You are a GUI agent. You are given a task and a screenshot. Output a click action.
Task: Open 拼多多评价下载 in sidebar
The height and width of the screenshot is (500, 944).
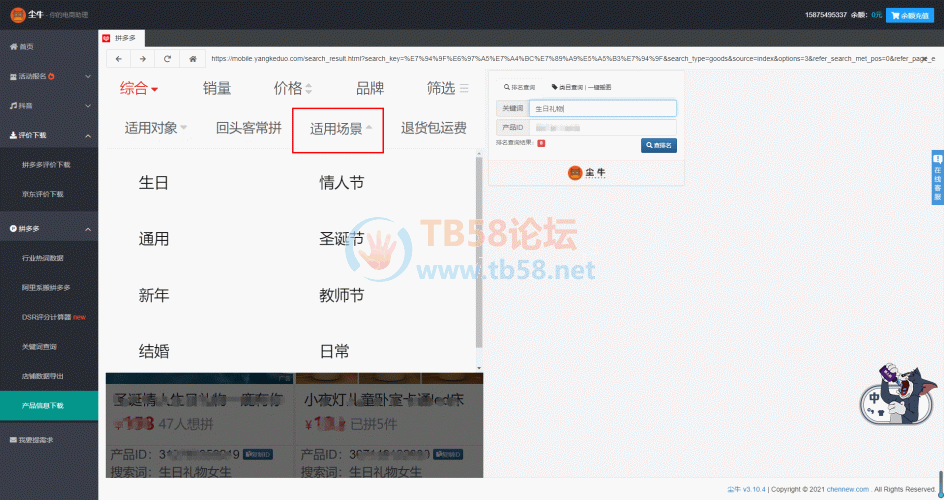[x=48, y=165]
